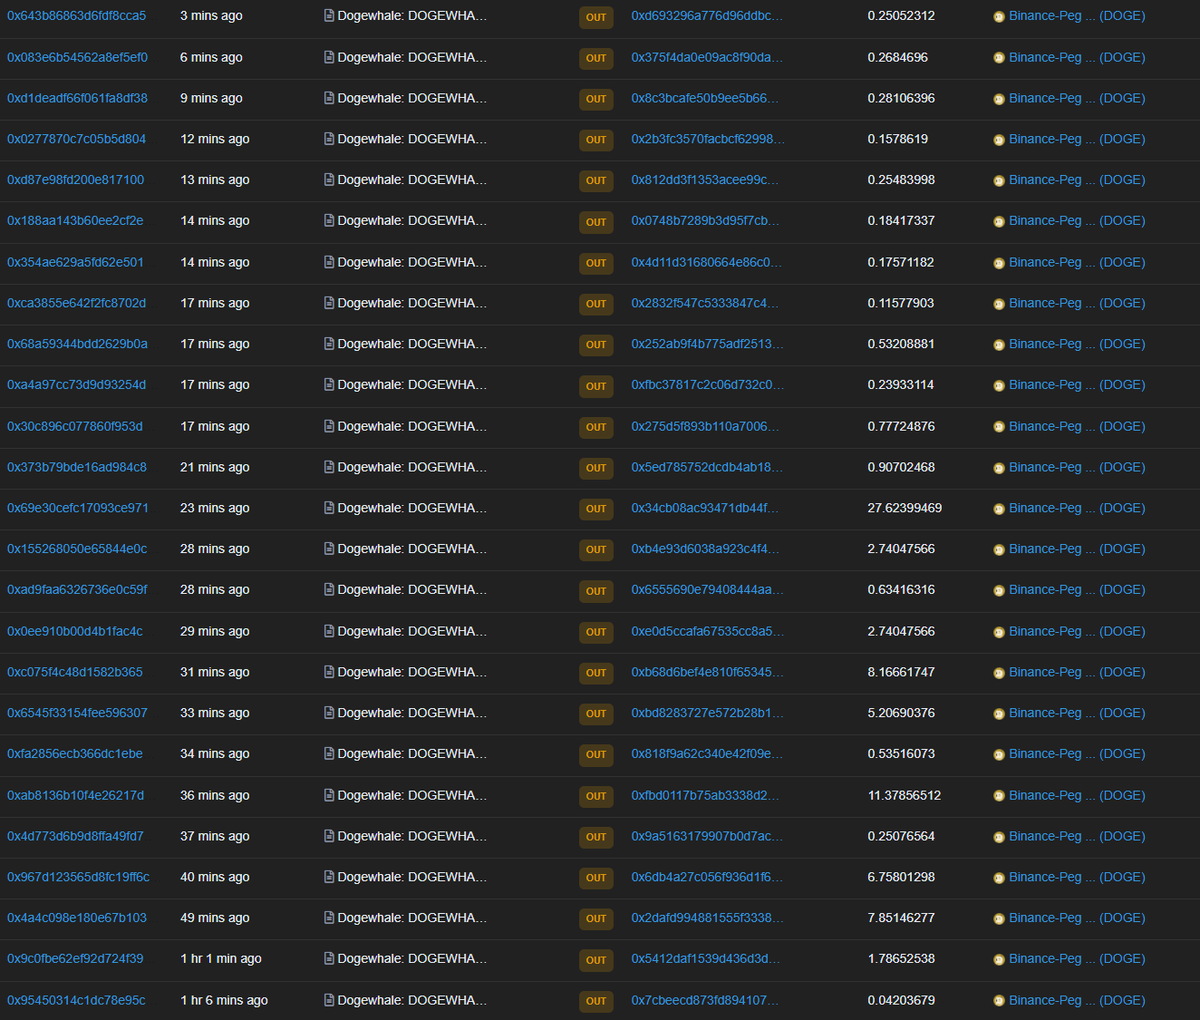1200x1020 pixels.
Task: Open transaction hash 0x188aa143b60ee2cf2e
Action: pyautogui.click(x=75, y=221)
